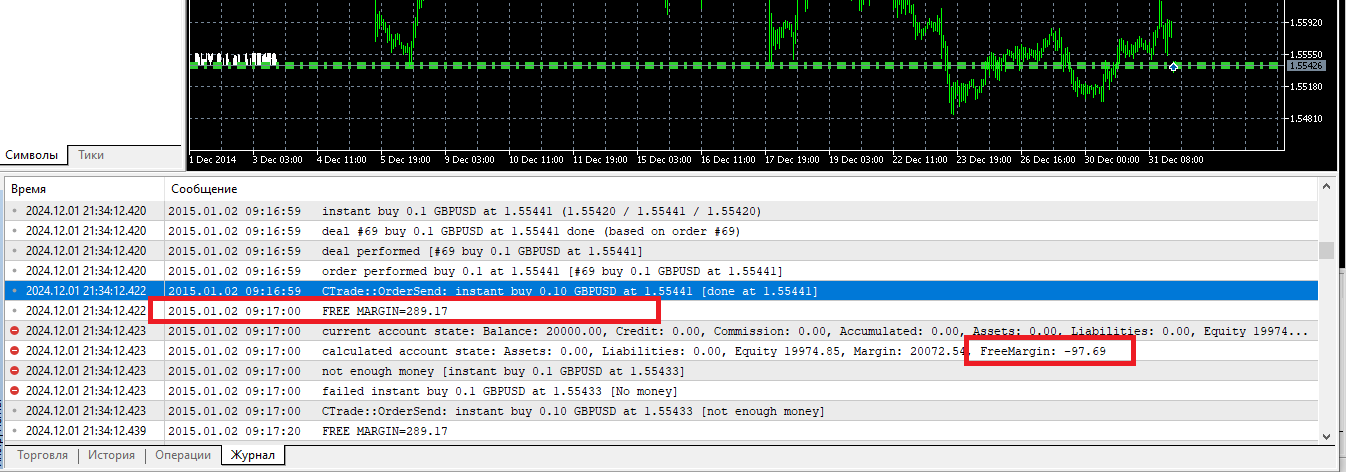Click the highlighted '[done at 1.55441]' log row
Screen dimensions: 1346x472
click(661, 291)
